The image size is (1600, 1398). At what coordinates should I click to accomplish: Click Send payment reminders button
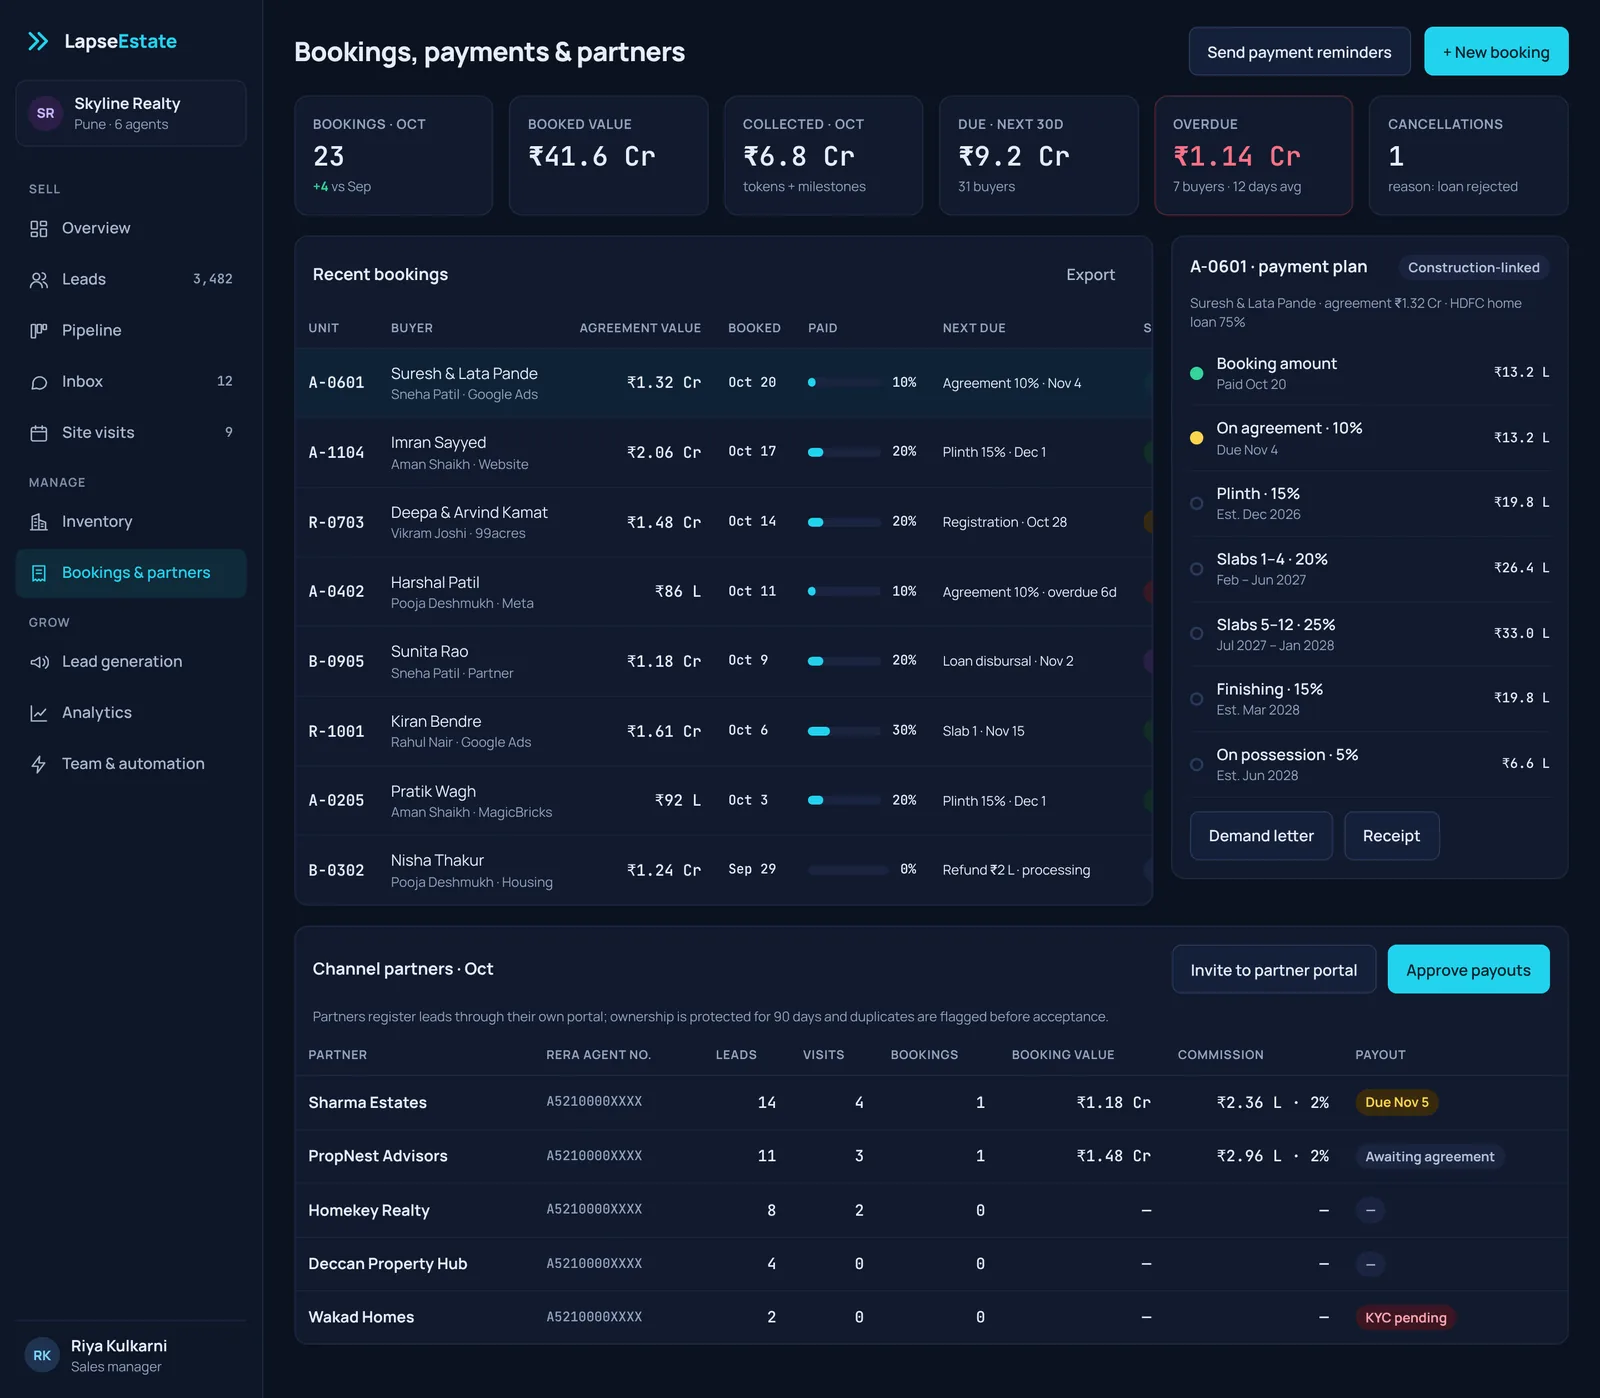point(1299,52)
